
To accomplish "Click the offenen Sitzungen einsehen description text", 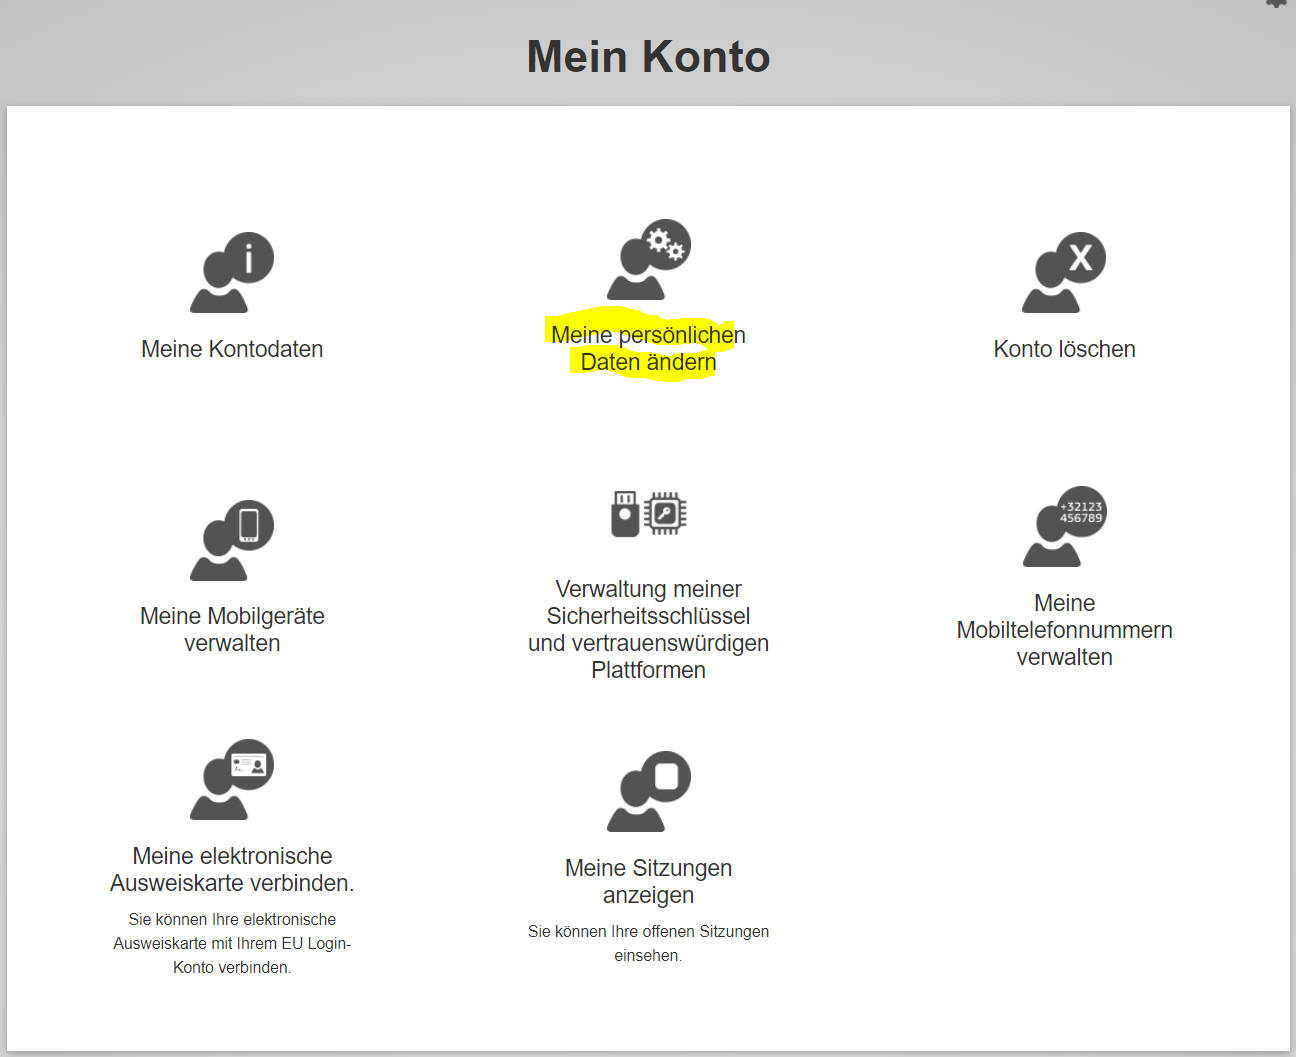I will pos(648,943).
